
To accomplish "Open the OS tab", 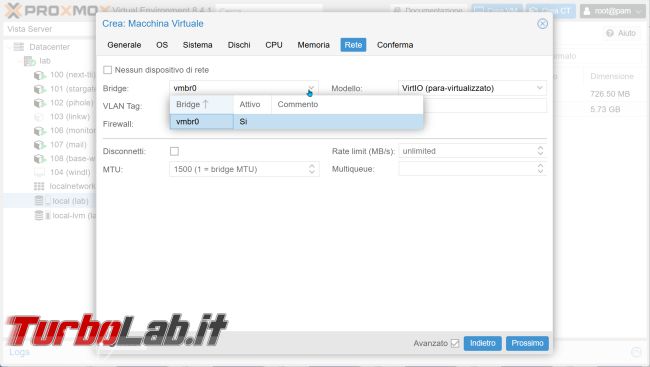I will tap(162, 45).
